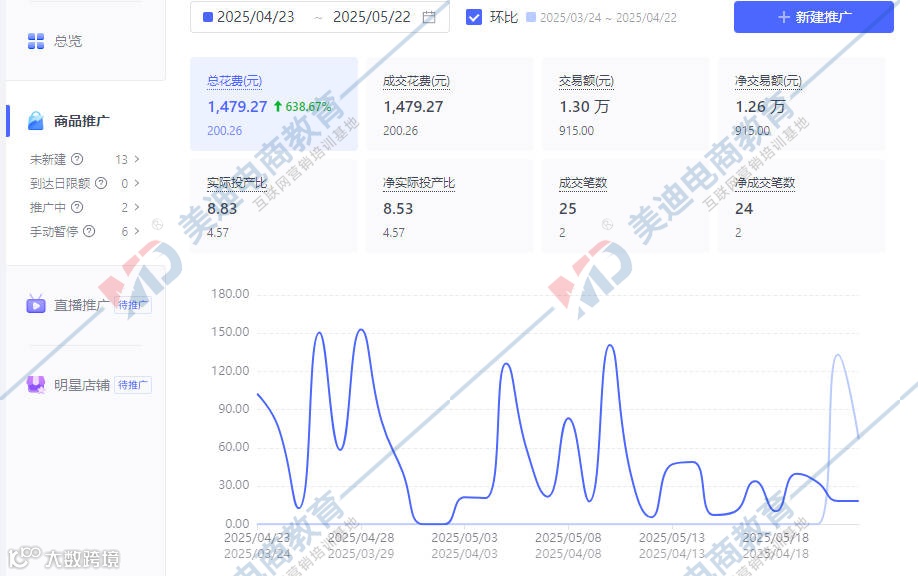Select the 商品推广 shopping bag icon
The image size is (918, 576).
(x=36, y=121)
